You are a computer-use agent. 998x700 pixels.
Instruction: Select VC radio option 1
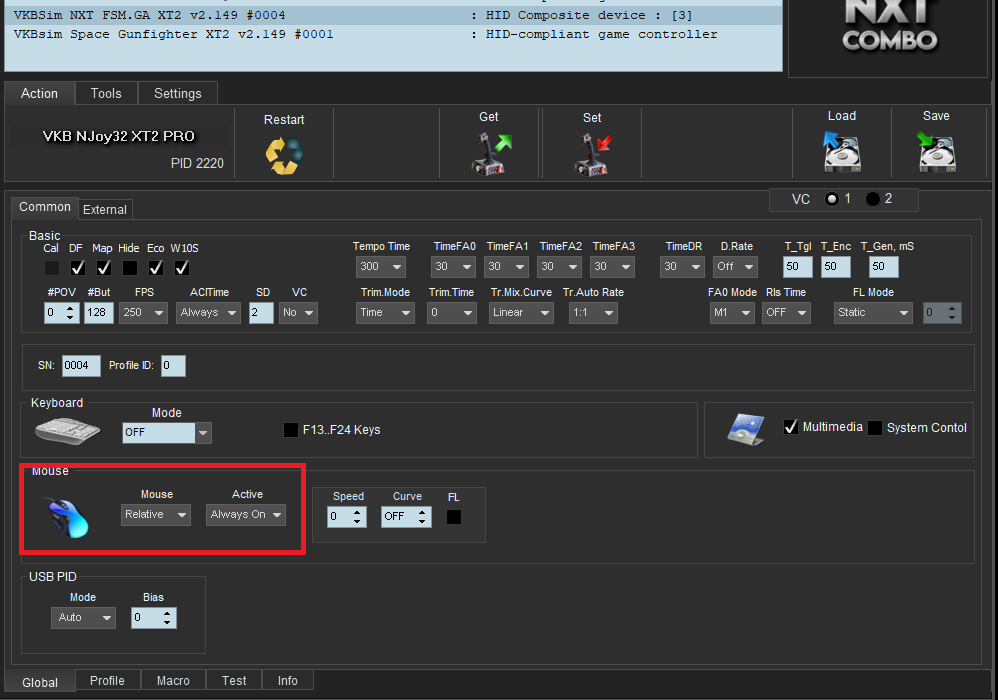832,199
